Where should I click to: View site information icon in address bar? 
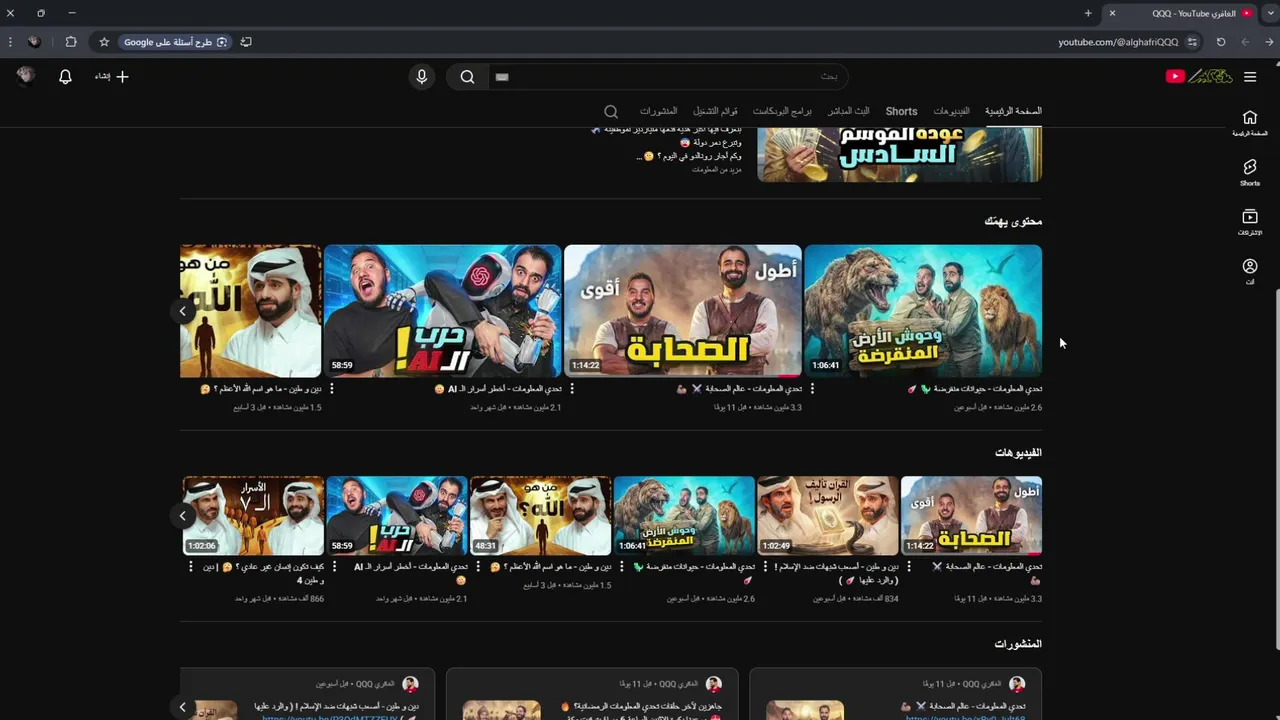point(1192,42)
